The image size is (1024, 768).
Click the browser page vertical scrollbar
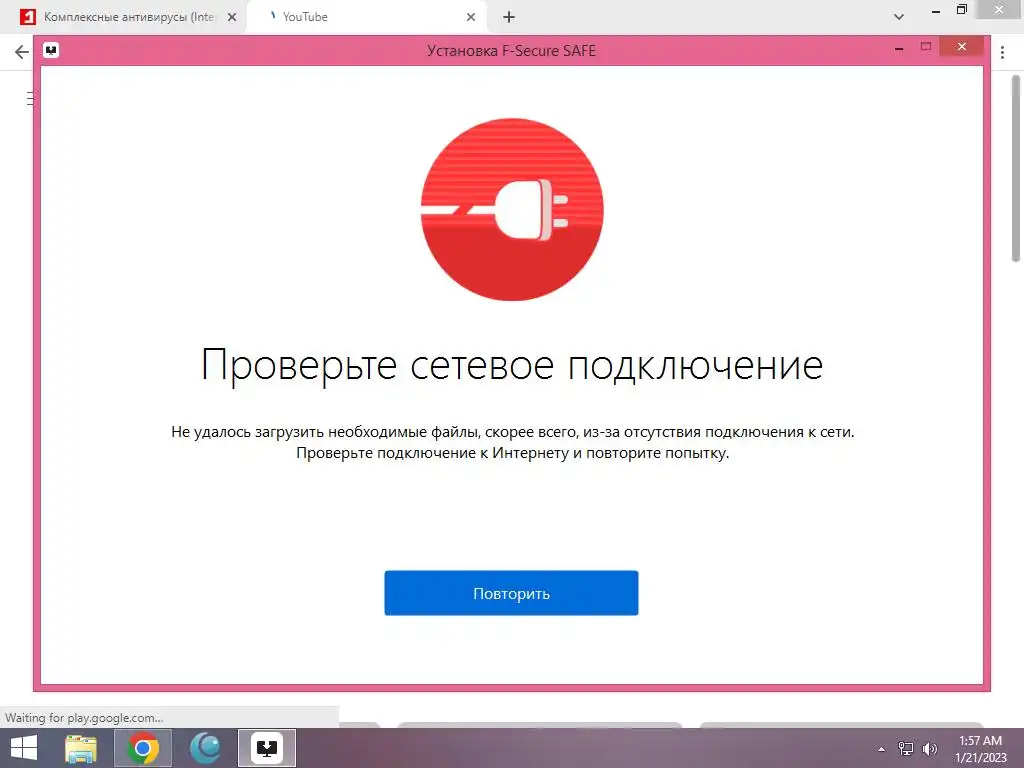pos(1016,168)
